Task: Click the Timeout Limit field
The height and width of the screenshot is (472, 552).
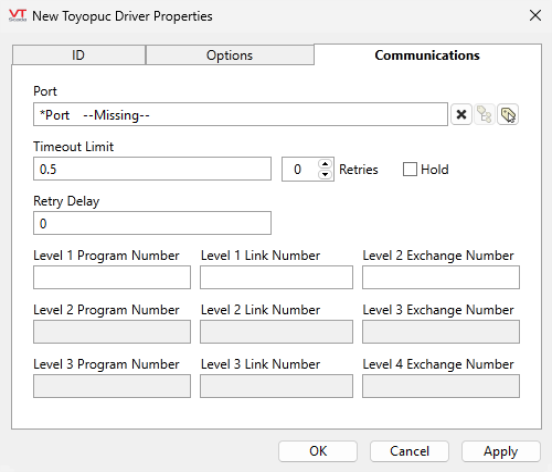Action: click(x=152, y=169)
